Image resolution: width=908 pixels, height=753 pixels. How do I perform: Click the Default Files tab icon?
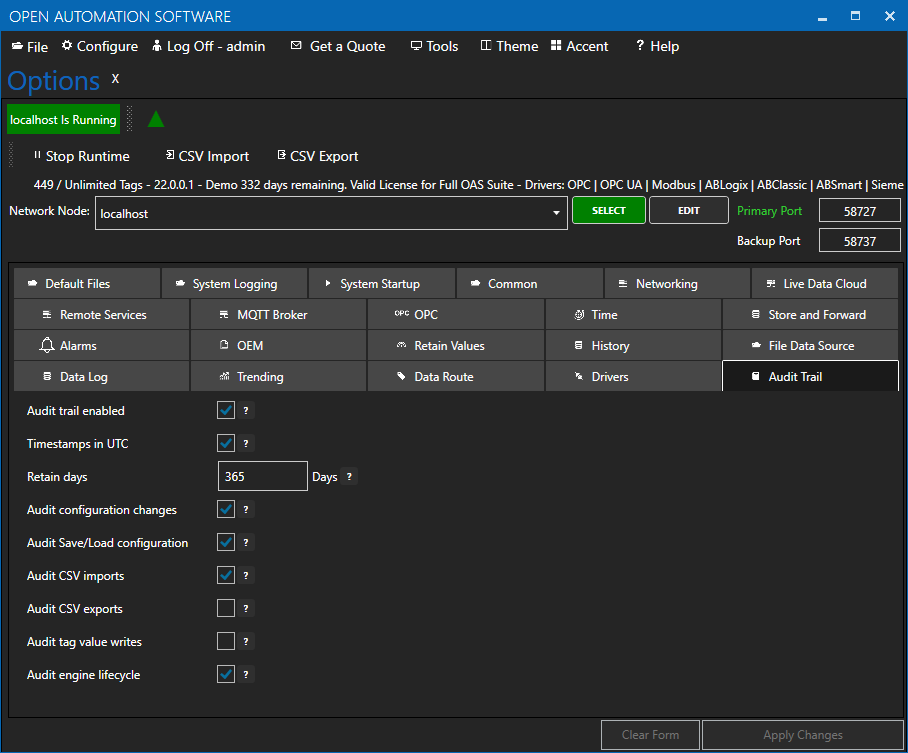32,284
